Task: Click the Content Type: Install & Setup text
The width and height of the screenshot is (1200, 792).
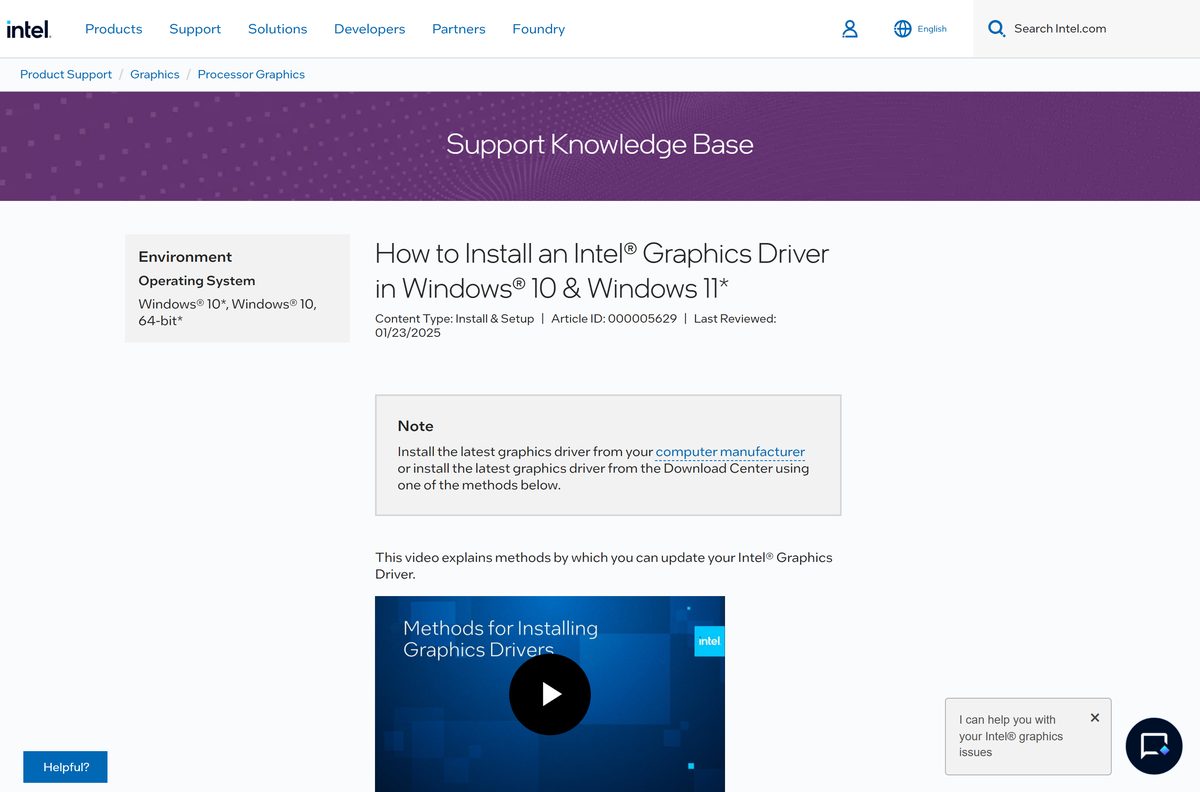Action: 455,319
